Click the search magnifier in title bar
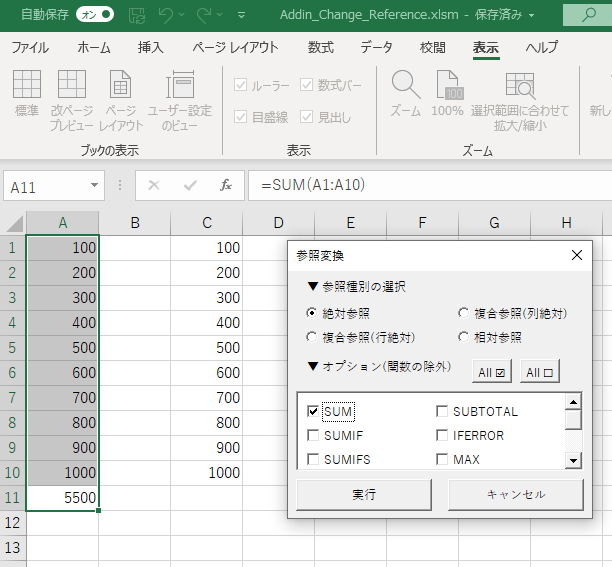 pyautogui.click(x=588, y=15)
